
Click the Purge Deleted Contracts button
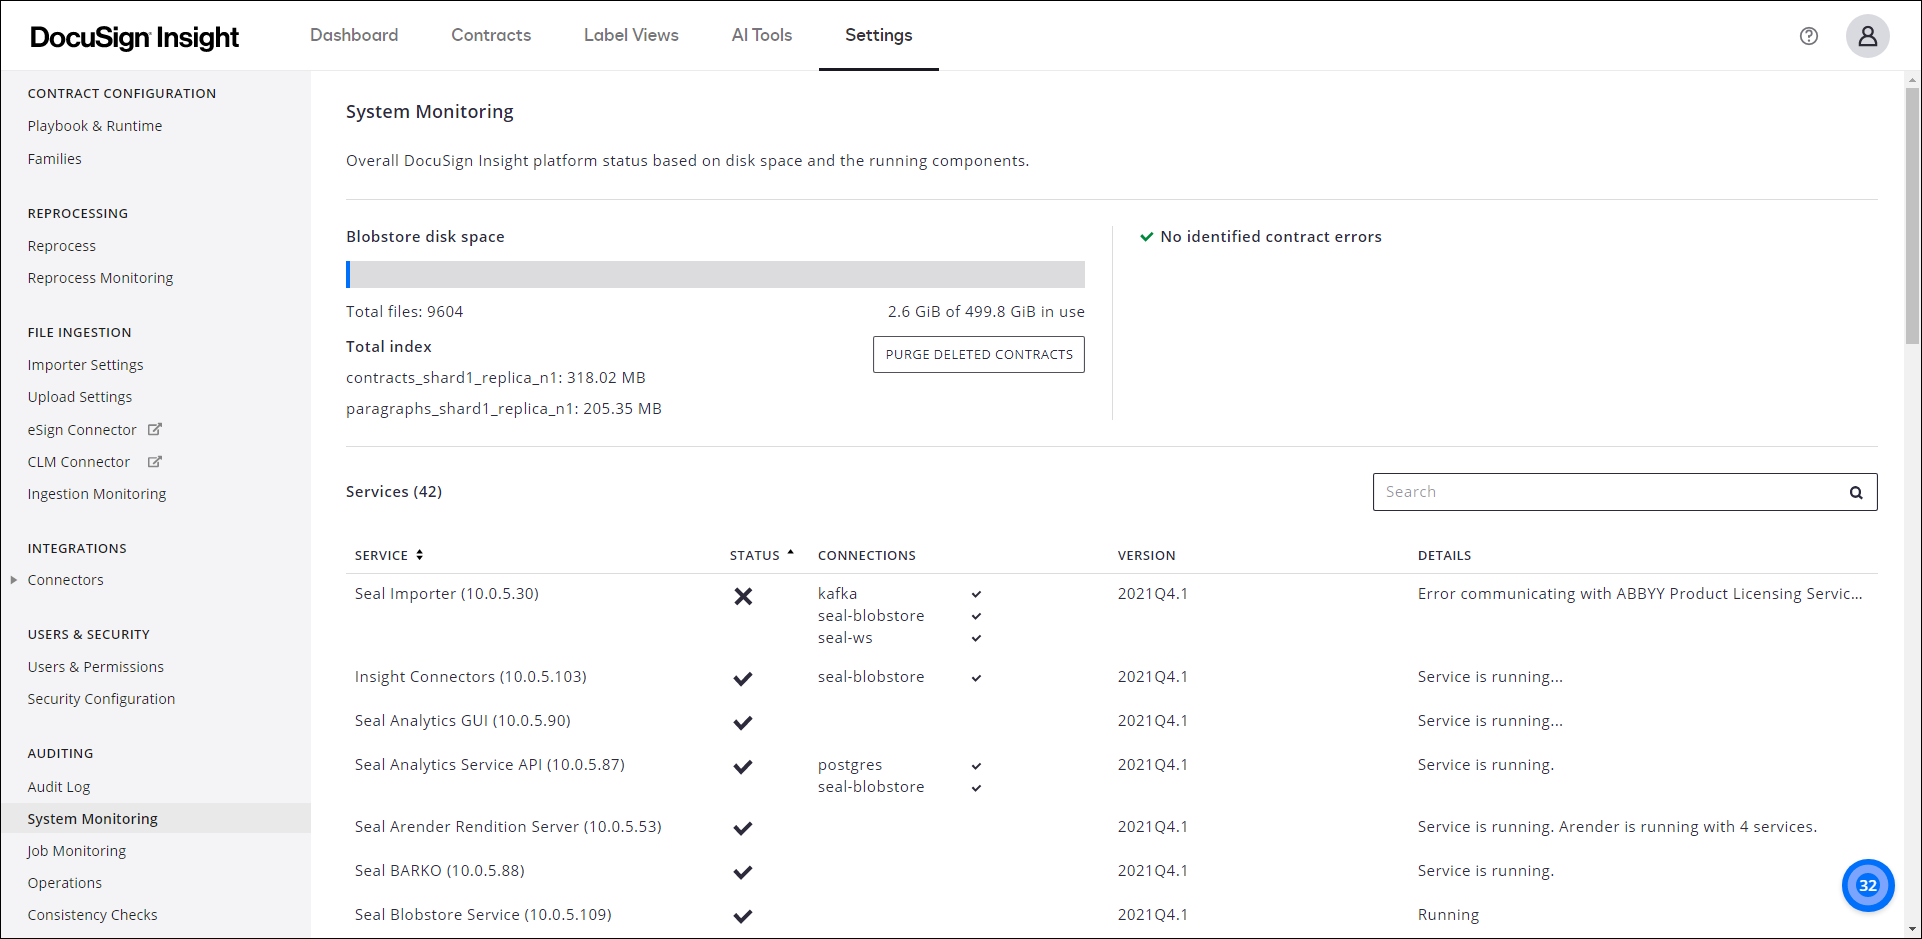click(978, 354)
